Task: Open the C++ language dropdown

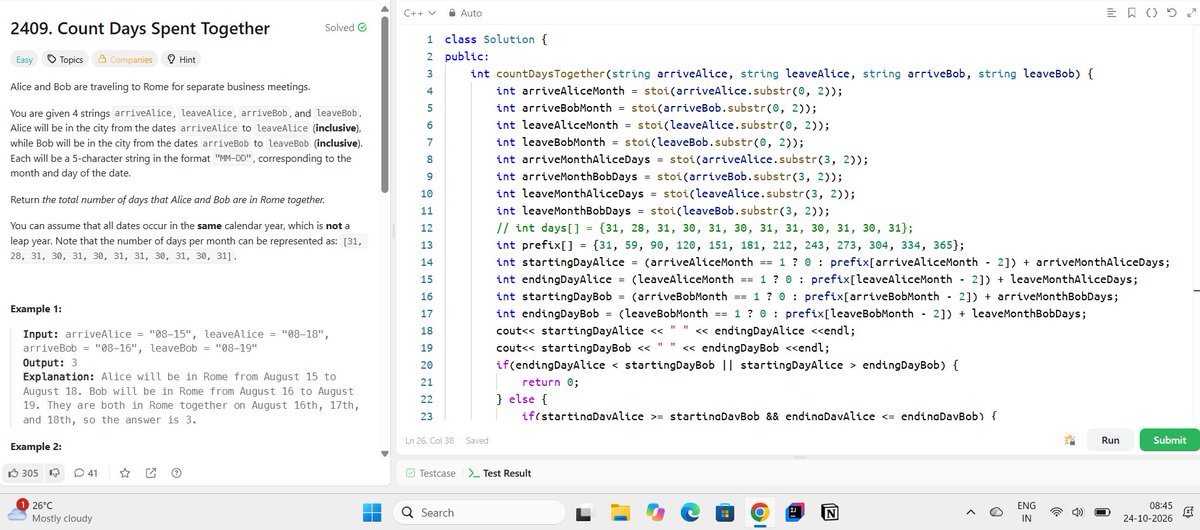Action: click(420, 13)
